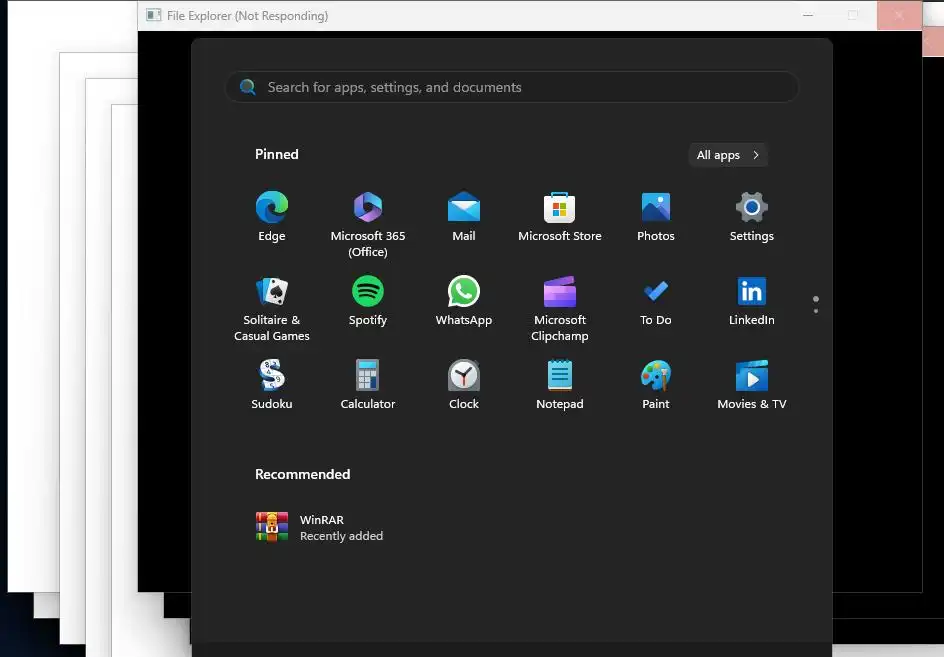Open Edge from pinned apps
The height and width of the screenshot is (657, 944).
[272, 217]
